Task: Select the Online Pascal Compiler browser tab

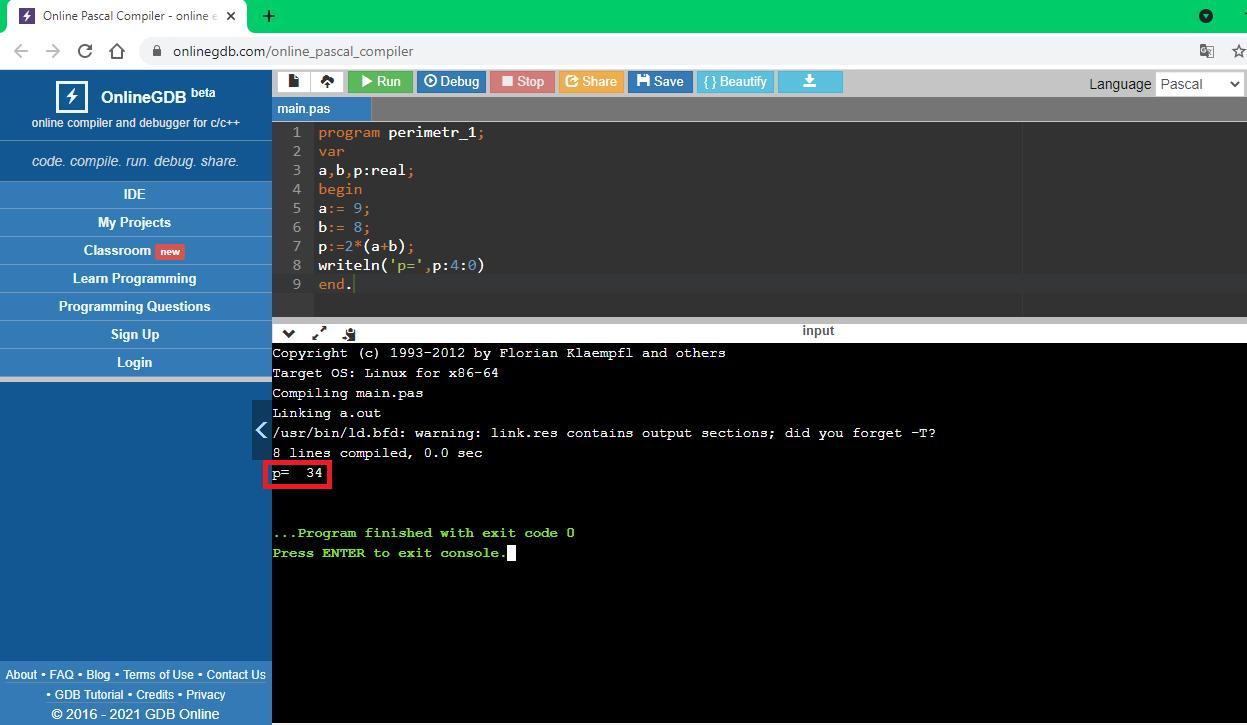Action: [x=127, y=16]
